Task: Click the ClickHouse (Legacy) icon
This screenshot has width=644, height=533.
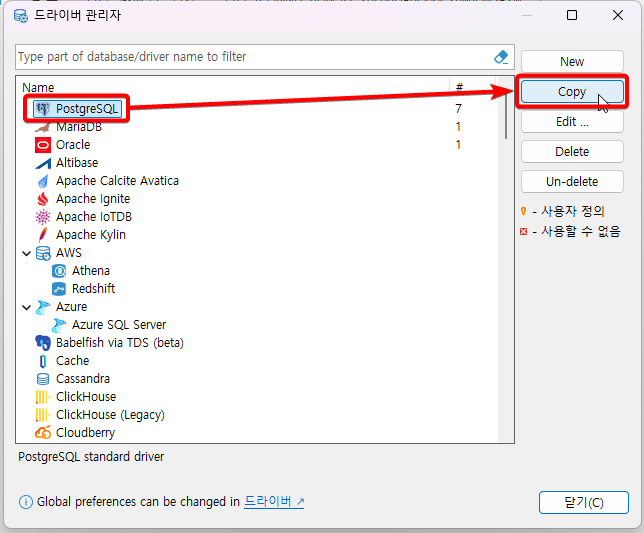Action: [43, 415]
